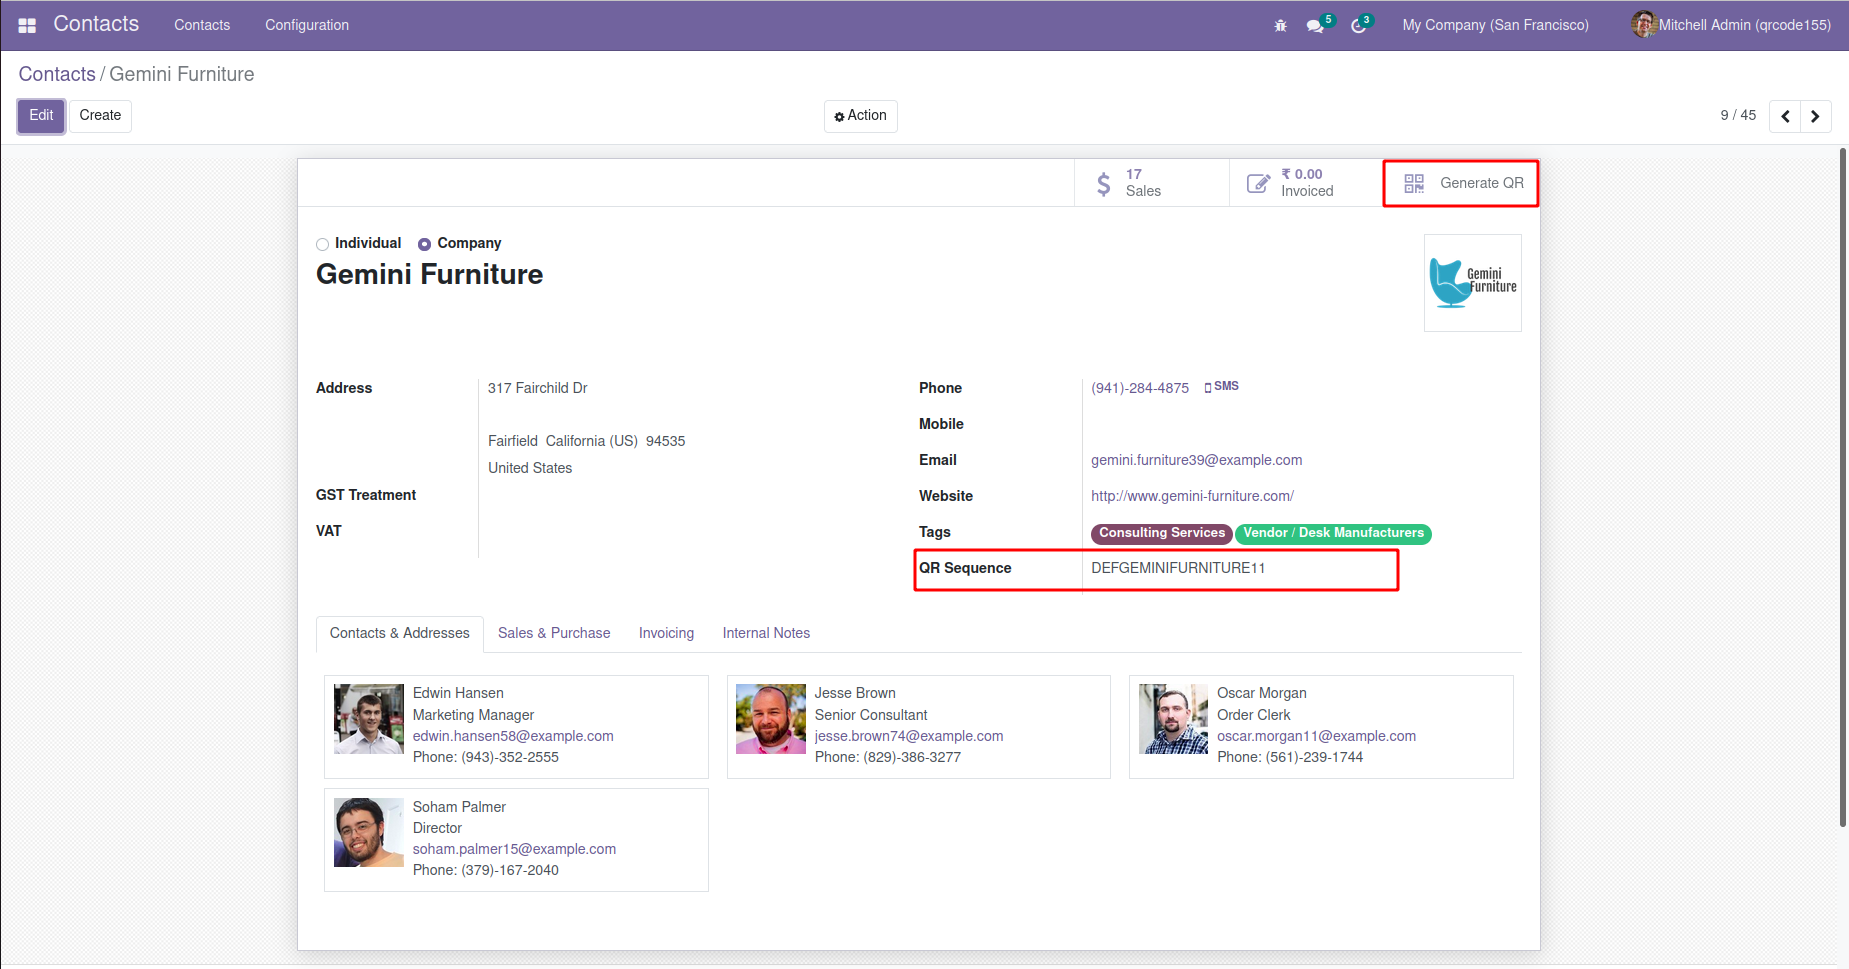Click the gear icon in Action button
Screen dimensions: 1849x969
coord(839,117)
